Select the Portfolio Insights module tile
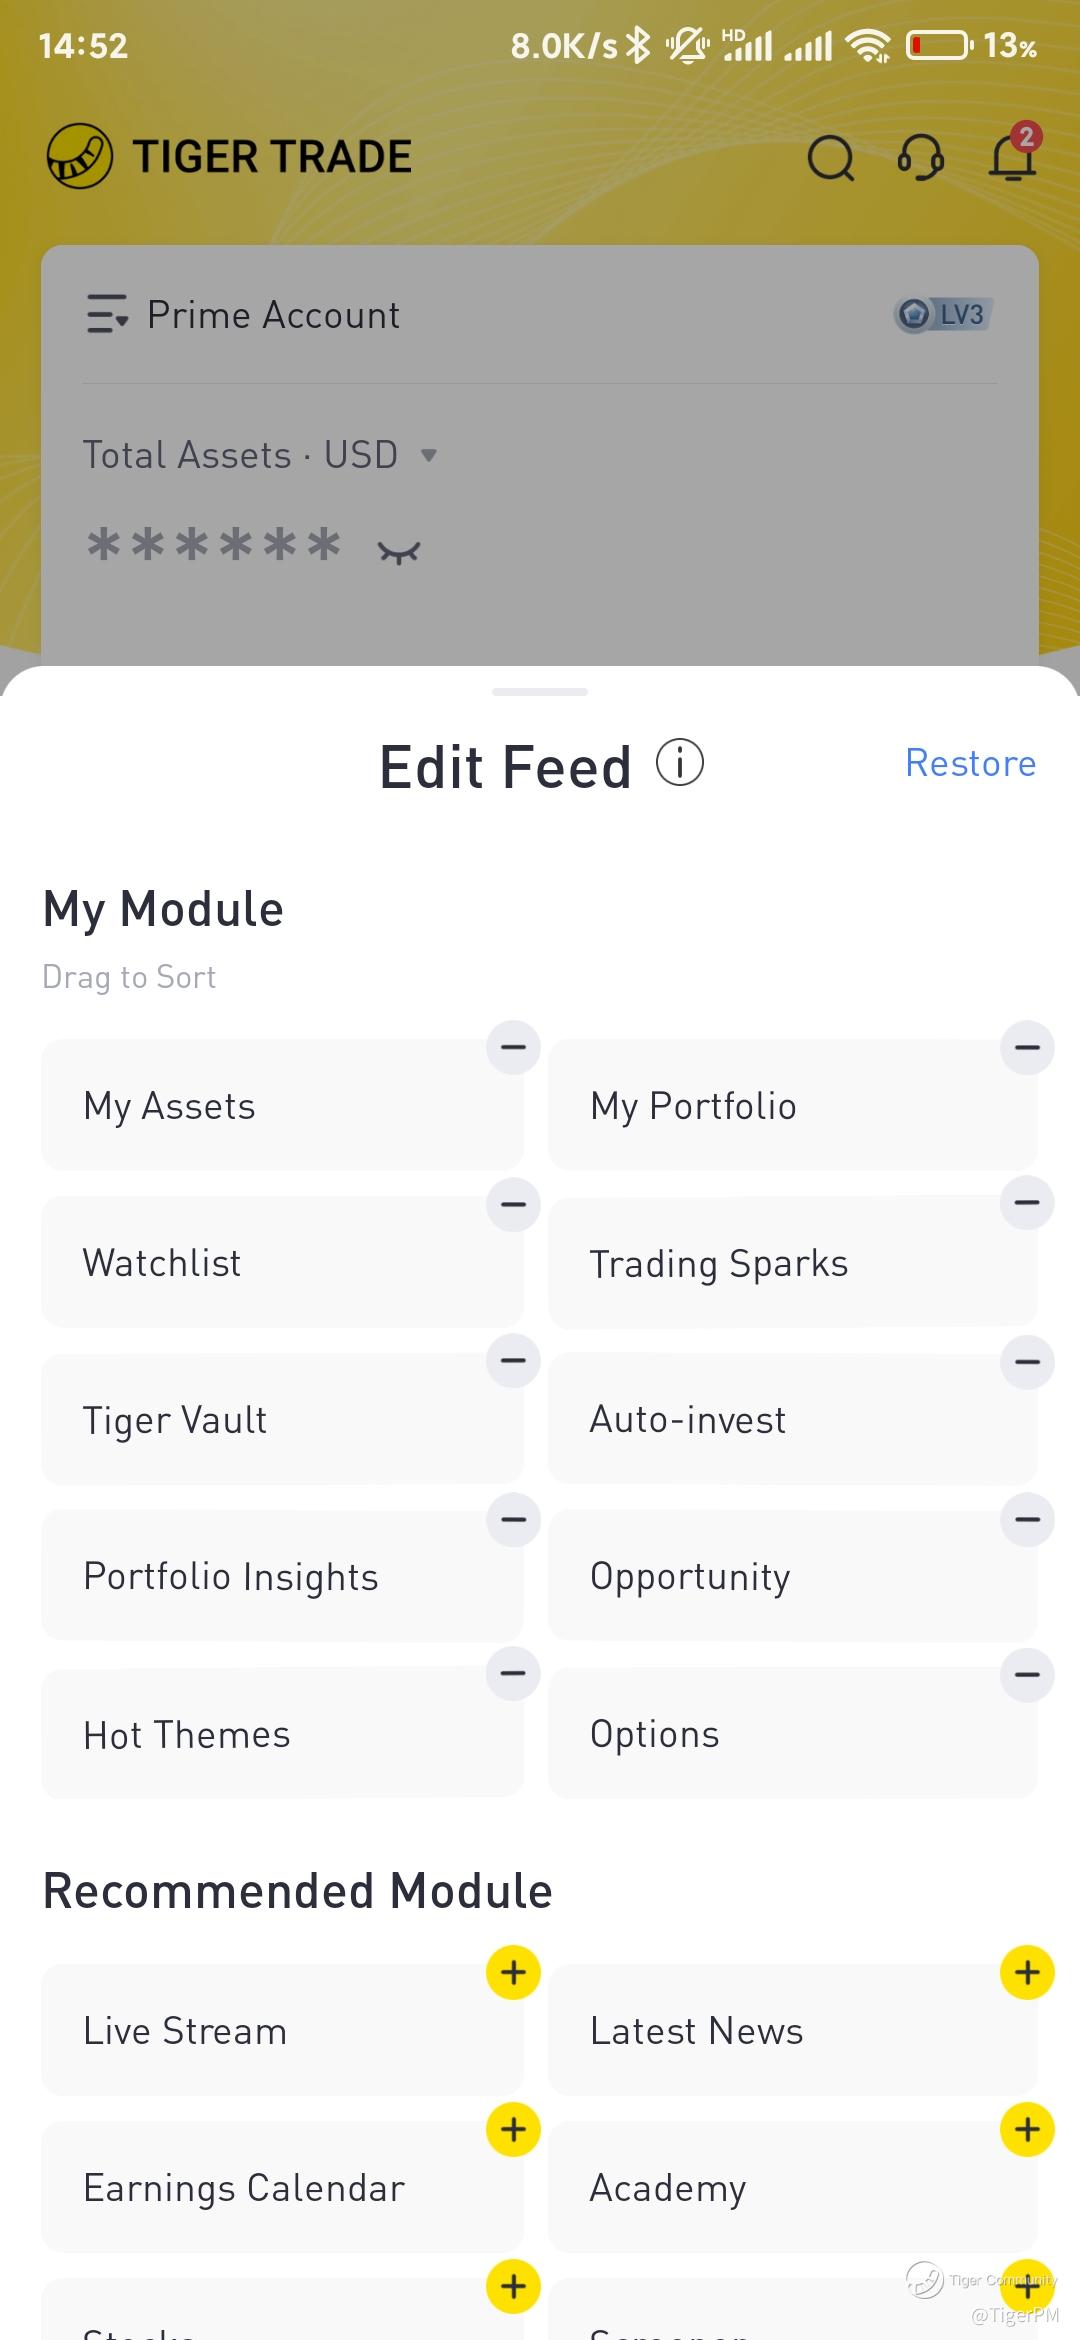Image resolution: width=1080 pixels, height=2340 pixels. (282, 1577)
